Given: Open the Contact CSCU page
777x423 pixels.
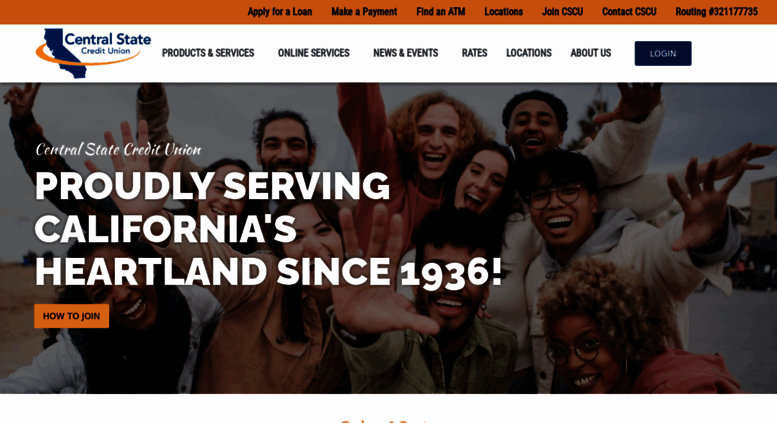Looking at the screenshot, I should point(629,12).
